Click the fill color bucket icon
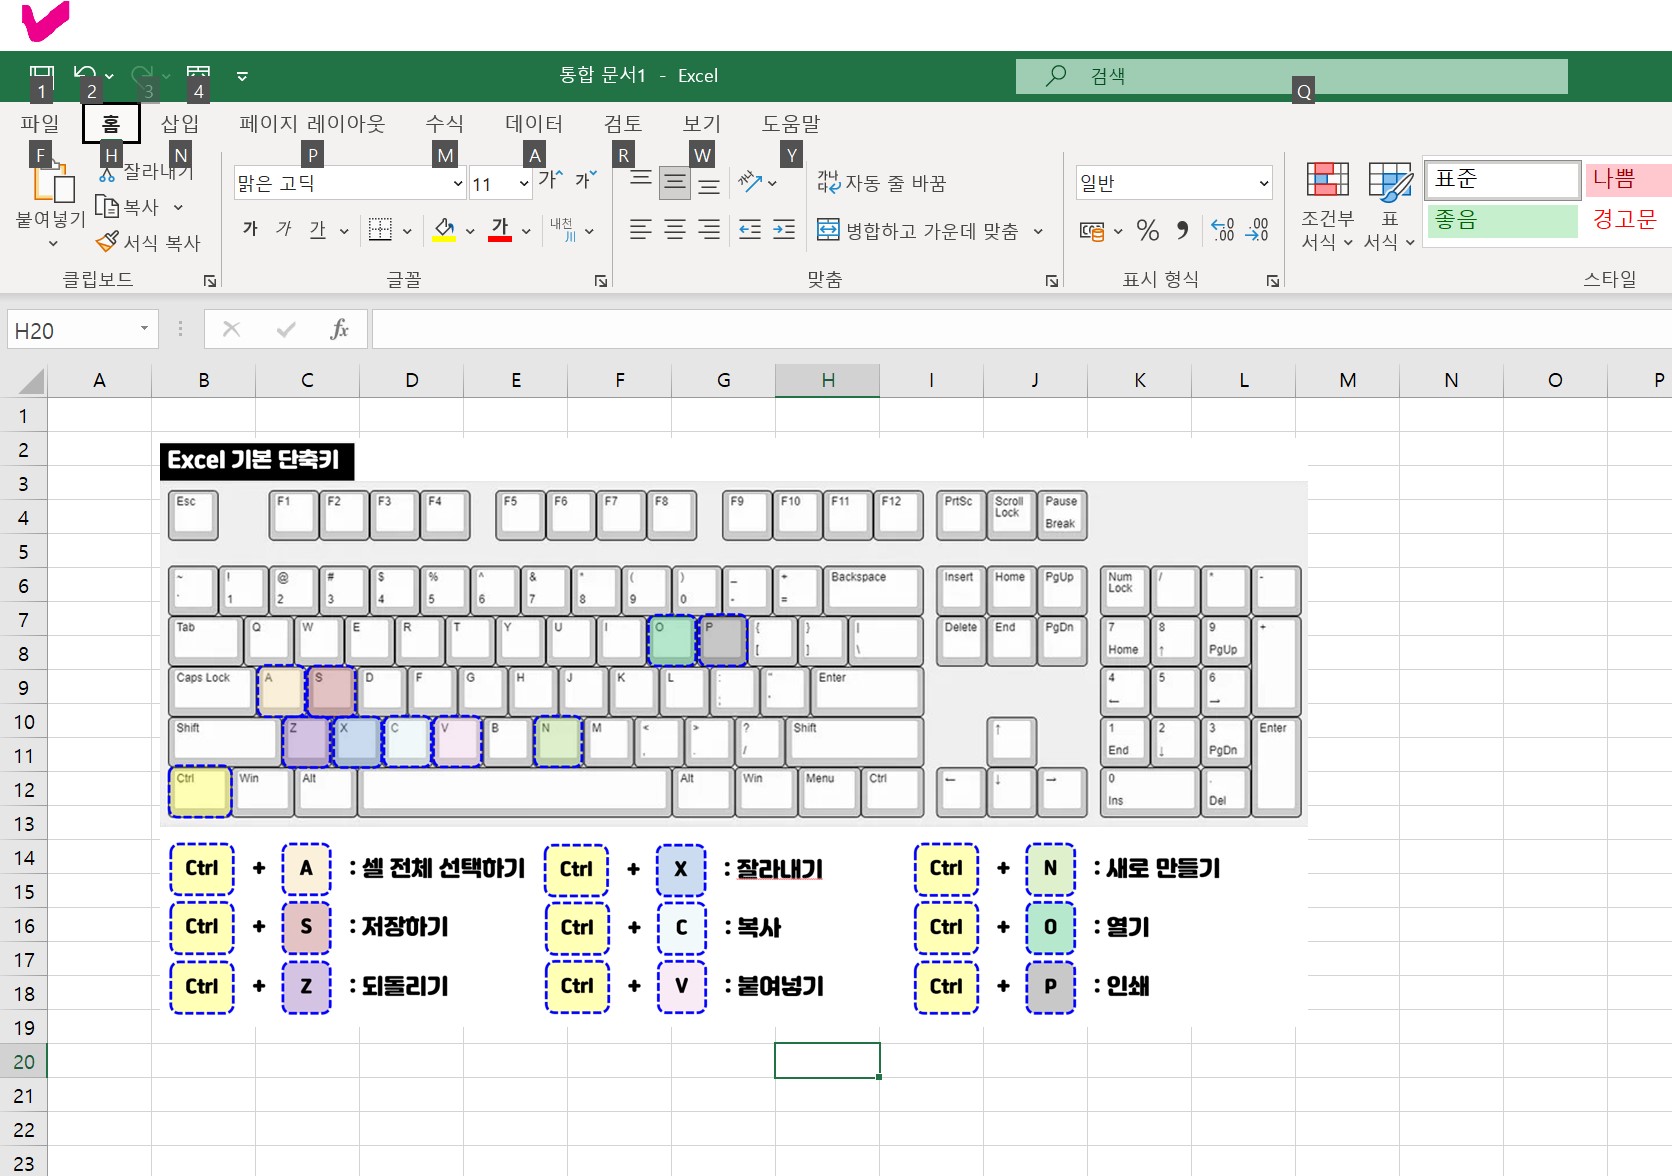The width and height of the screenshot is (1672, 1176). point(445,230)
